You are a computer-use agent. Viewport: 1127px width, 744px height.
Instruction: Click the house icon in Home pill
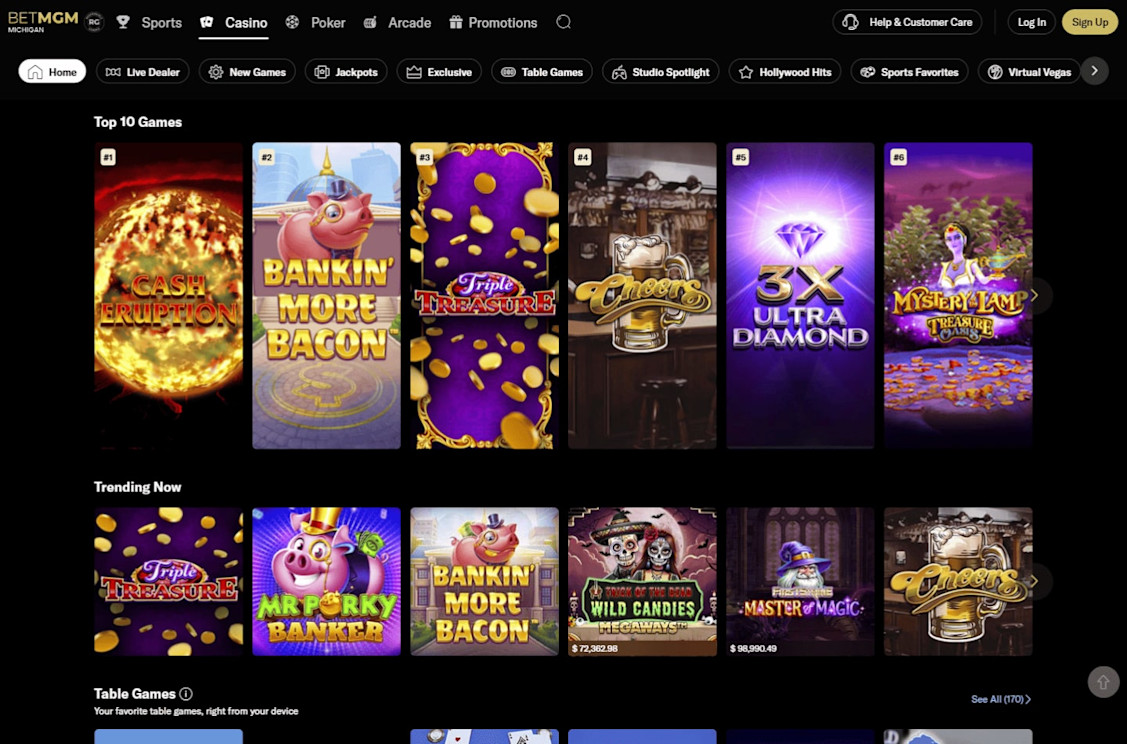[x=35, y=72]
